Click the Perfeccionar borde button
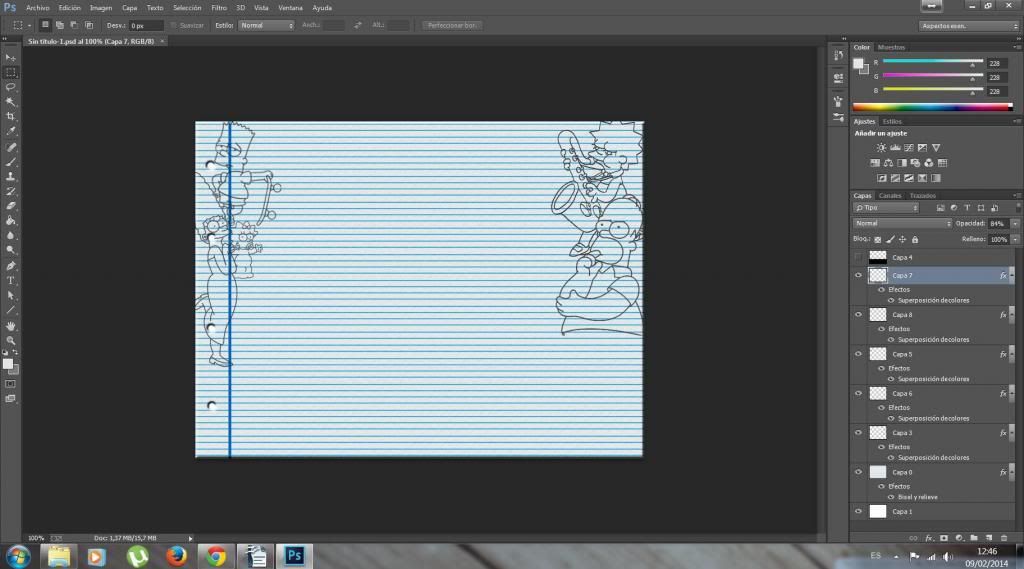1024x569 pixels. pos(452,25)
